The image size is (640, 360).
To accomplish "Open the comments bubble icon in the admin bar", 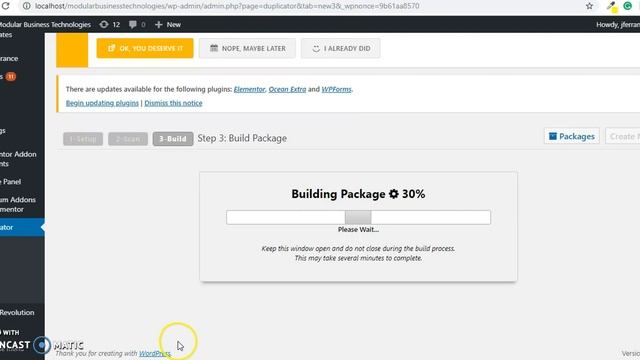I will 137,24.
